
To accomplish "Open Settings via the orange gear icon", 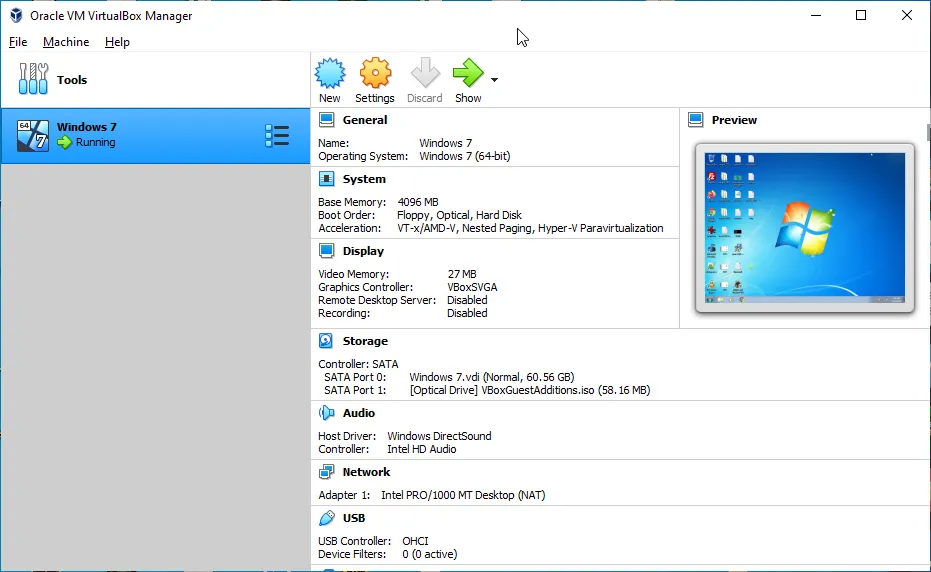I will coord(375,73).
